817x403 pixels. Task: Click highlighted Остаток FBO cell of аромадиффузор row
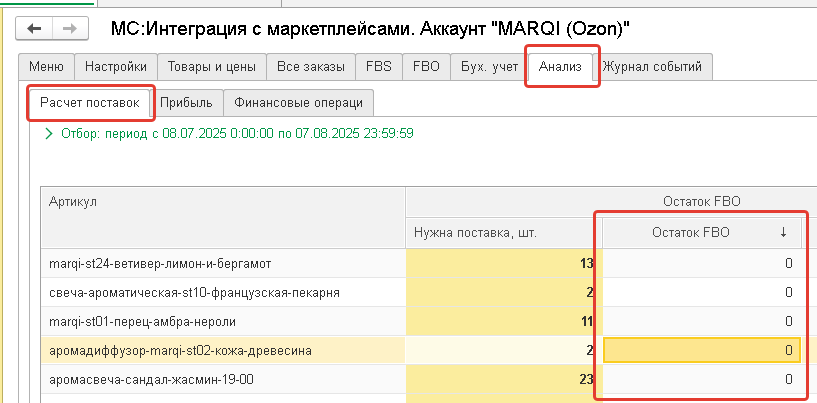701,351
